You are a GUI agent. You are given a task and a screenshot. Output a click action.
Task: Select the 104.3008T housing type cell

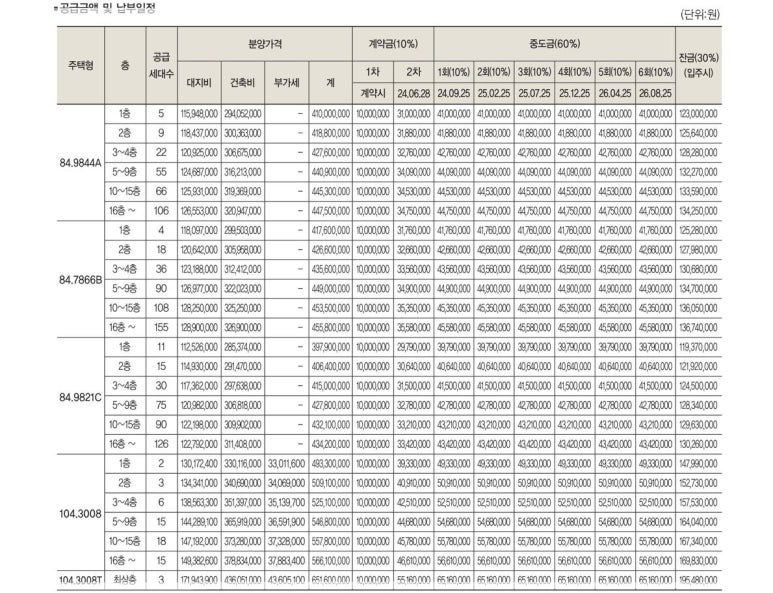coord(80,580)
